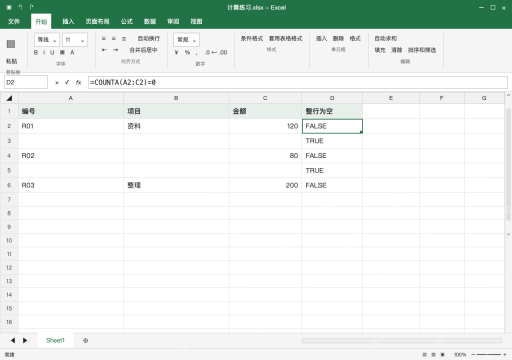Click cell A4 containing R02
Screen dimensions: 512x360
click(71, 156)
